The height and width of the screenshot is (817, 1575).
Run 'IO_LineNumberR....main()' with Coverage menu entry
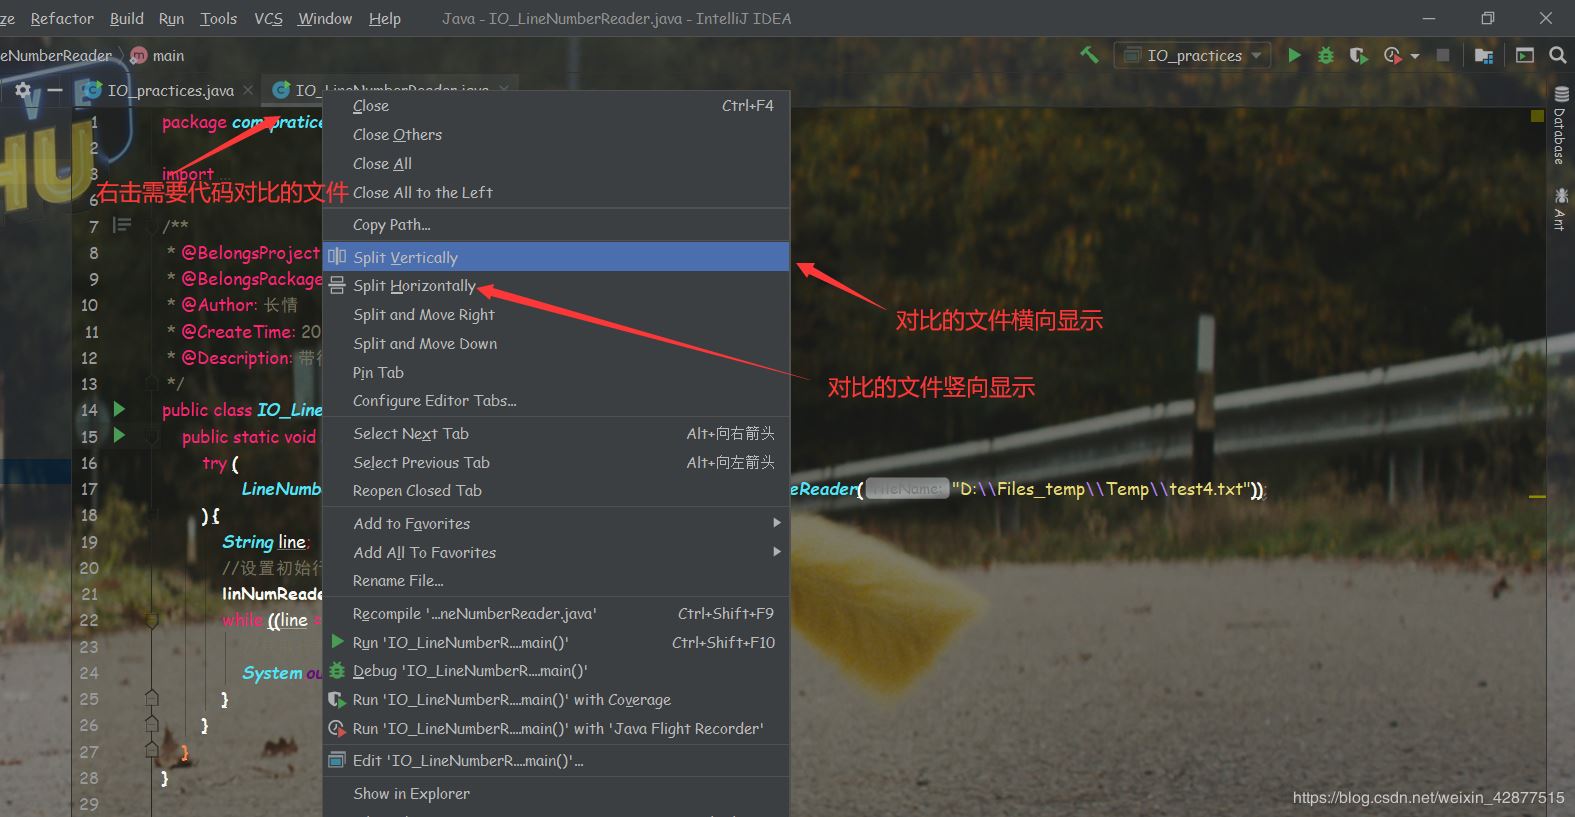[556, 699]
